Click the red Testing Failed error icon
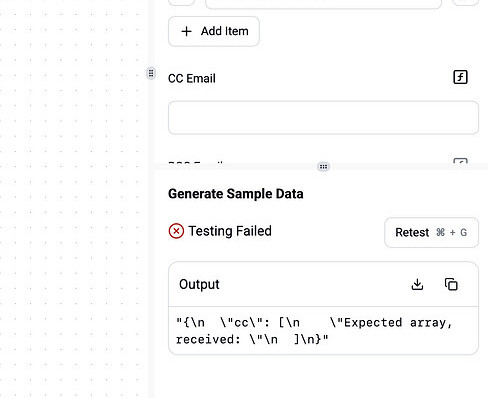Image resolution: width=488 pixels, height=398 pixels. (x=176, y=231)
